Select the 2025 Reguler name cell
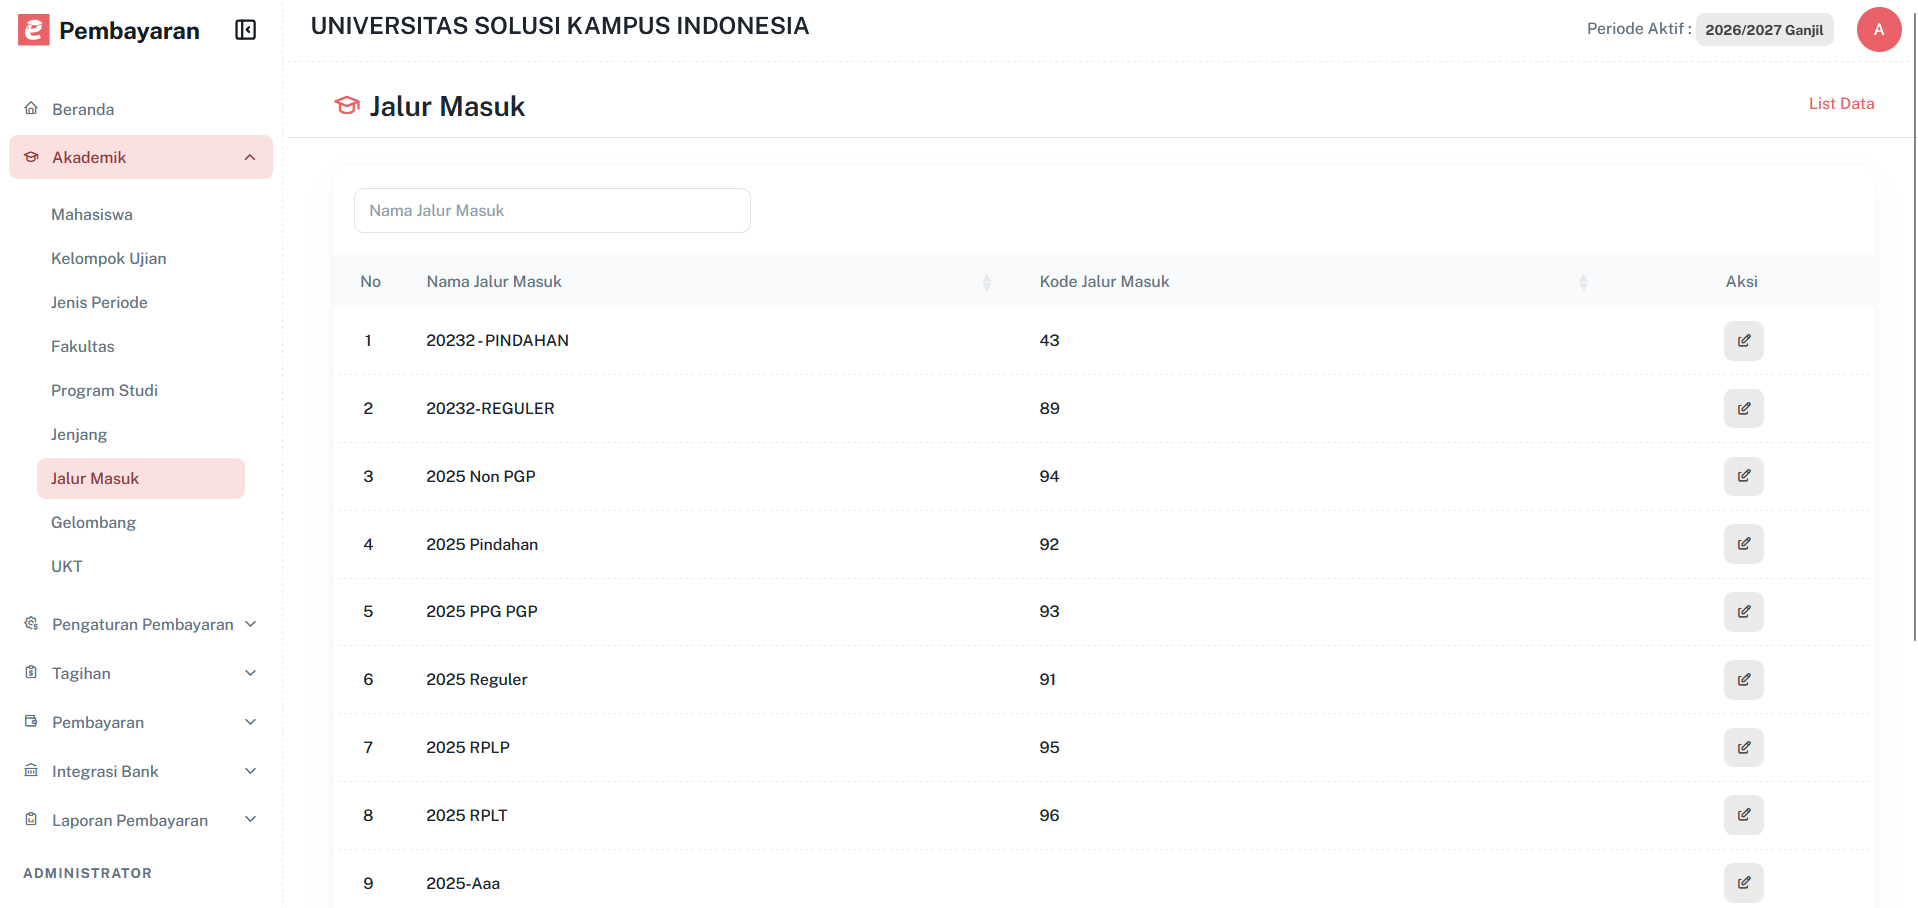Viewport: 1918px width, 908px height. pos(477,680)
